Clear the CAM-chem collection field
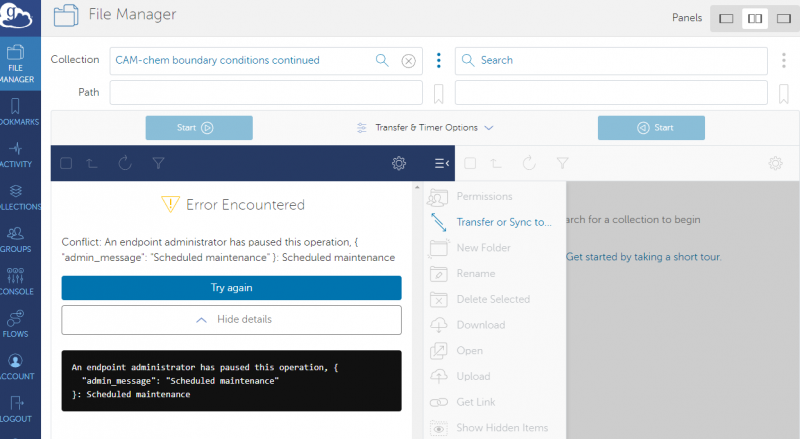800x439 pixels. 408,61
